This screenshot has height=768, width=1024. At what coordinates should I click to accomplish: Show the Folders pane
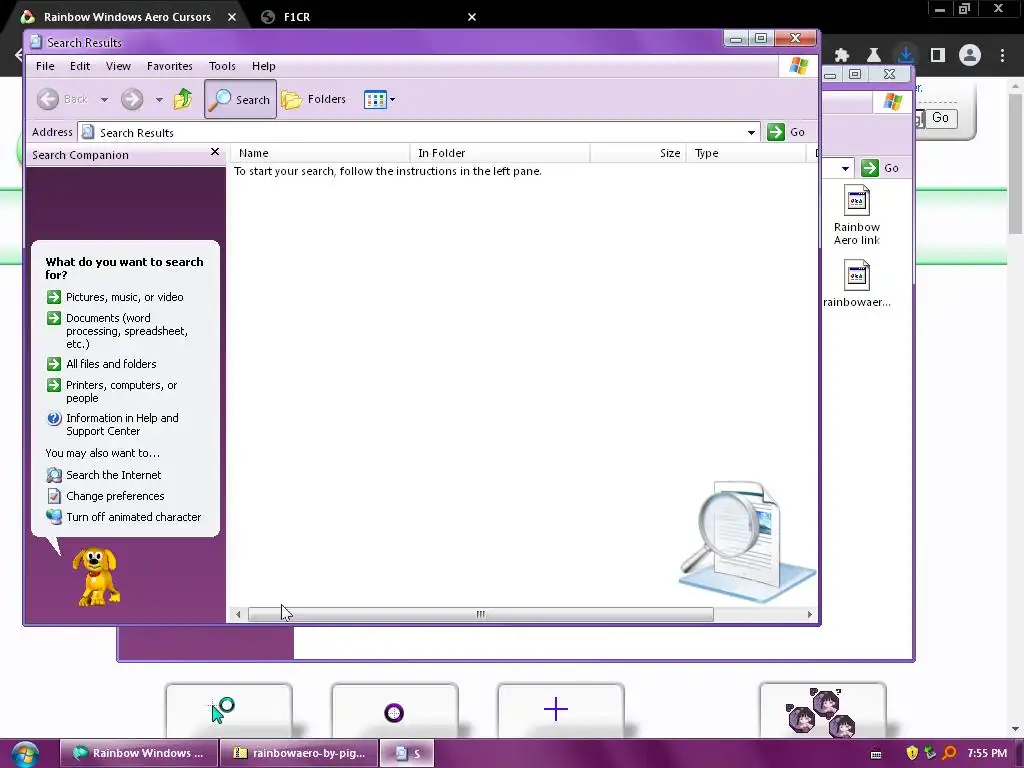pyautogui.click(x=313, y=99)
